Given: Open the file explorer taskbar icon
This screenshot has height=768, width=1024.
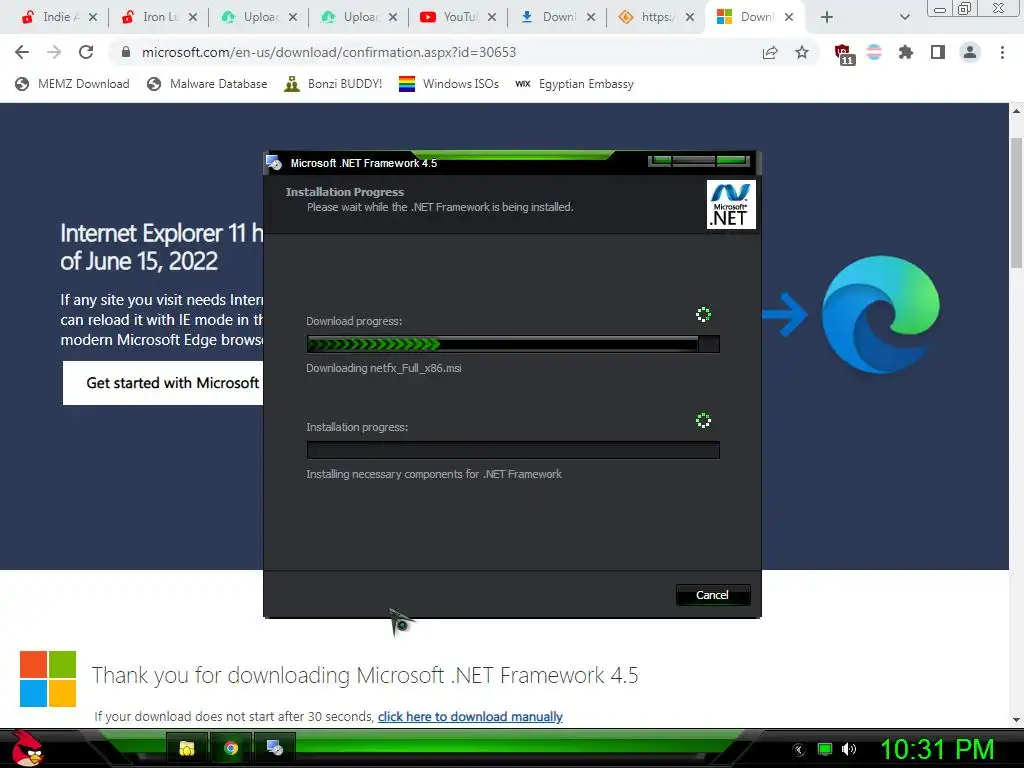Looking at the screenshot, I should point(187,748).
